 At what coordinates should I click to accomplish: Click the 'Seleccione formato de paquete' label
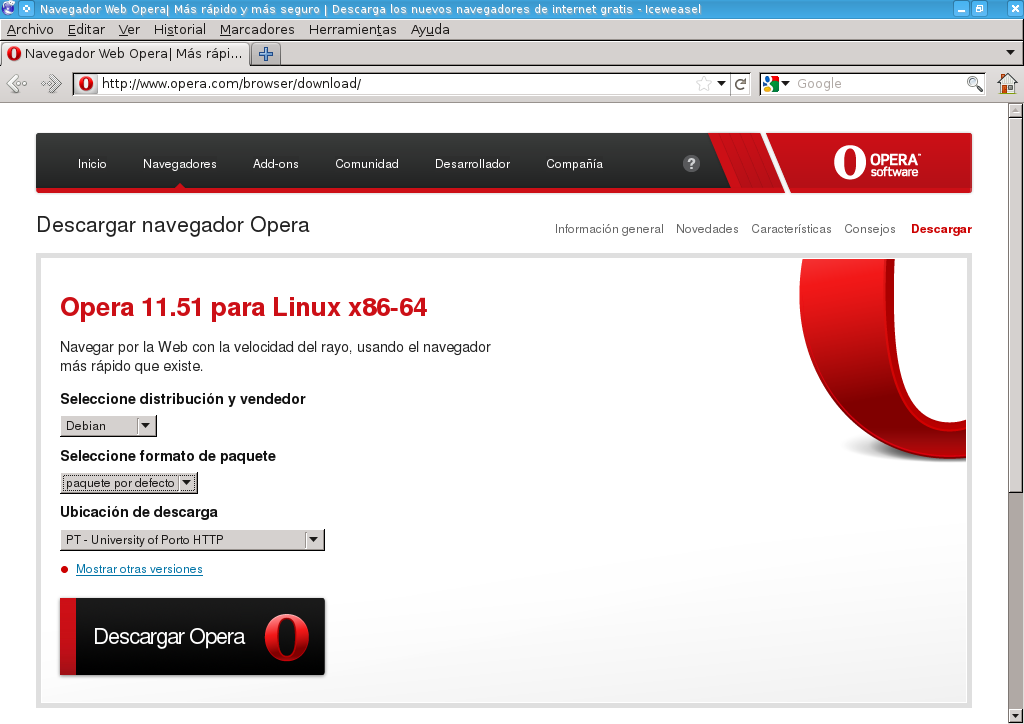pos(168,456)
